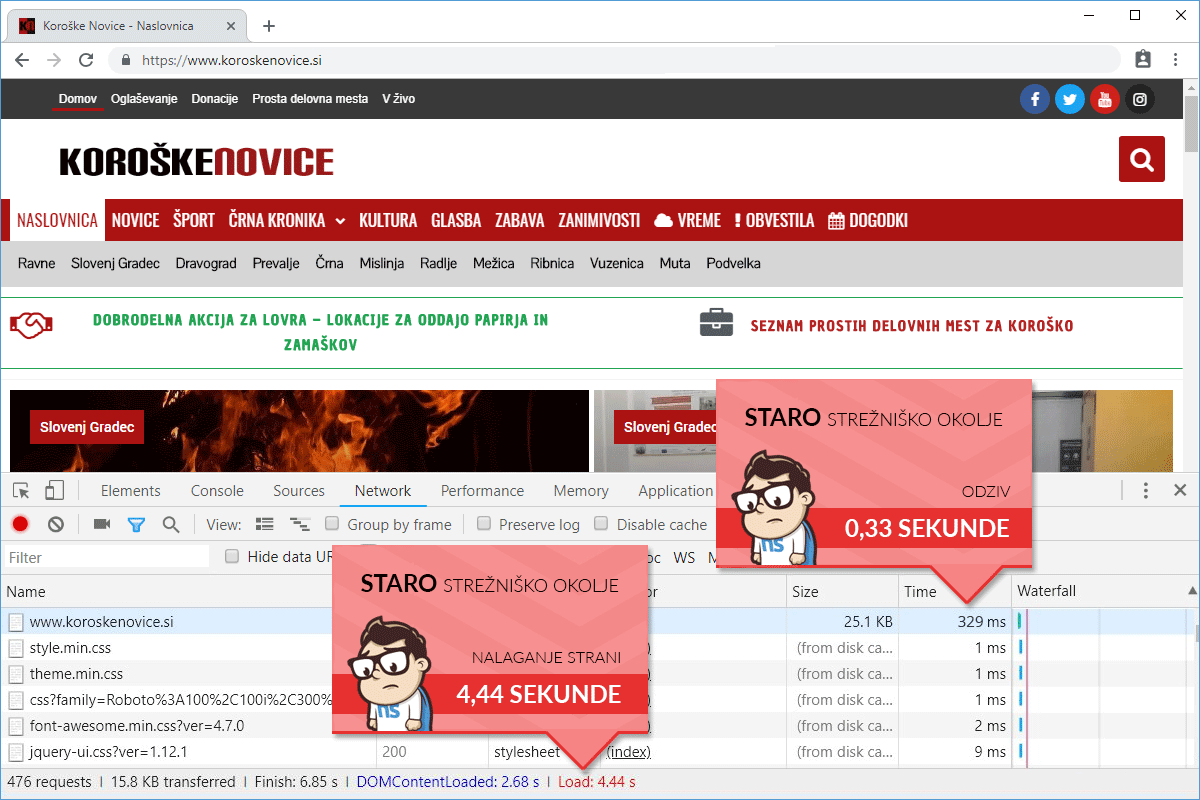Screen dimensions: 1200x800
Task: Activate inspect element picker icon
Action: coord(21,490)
